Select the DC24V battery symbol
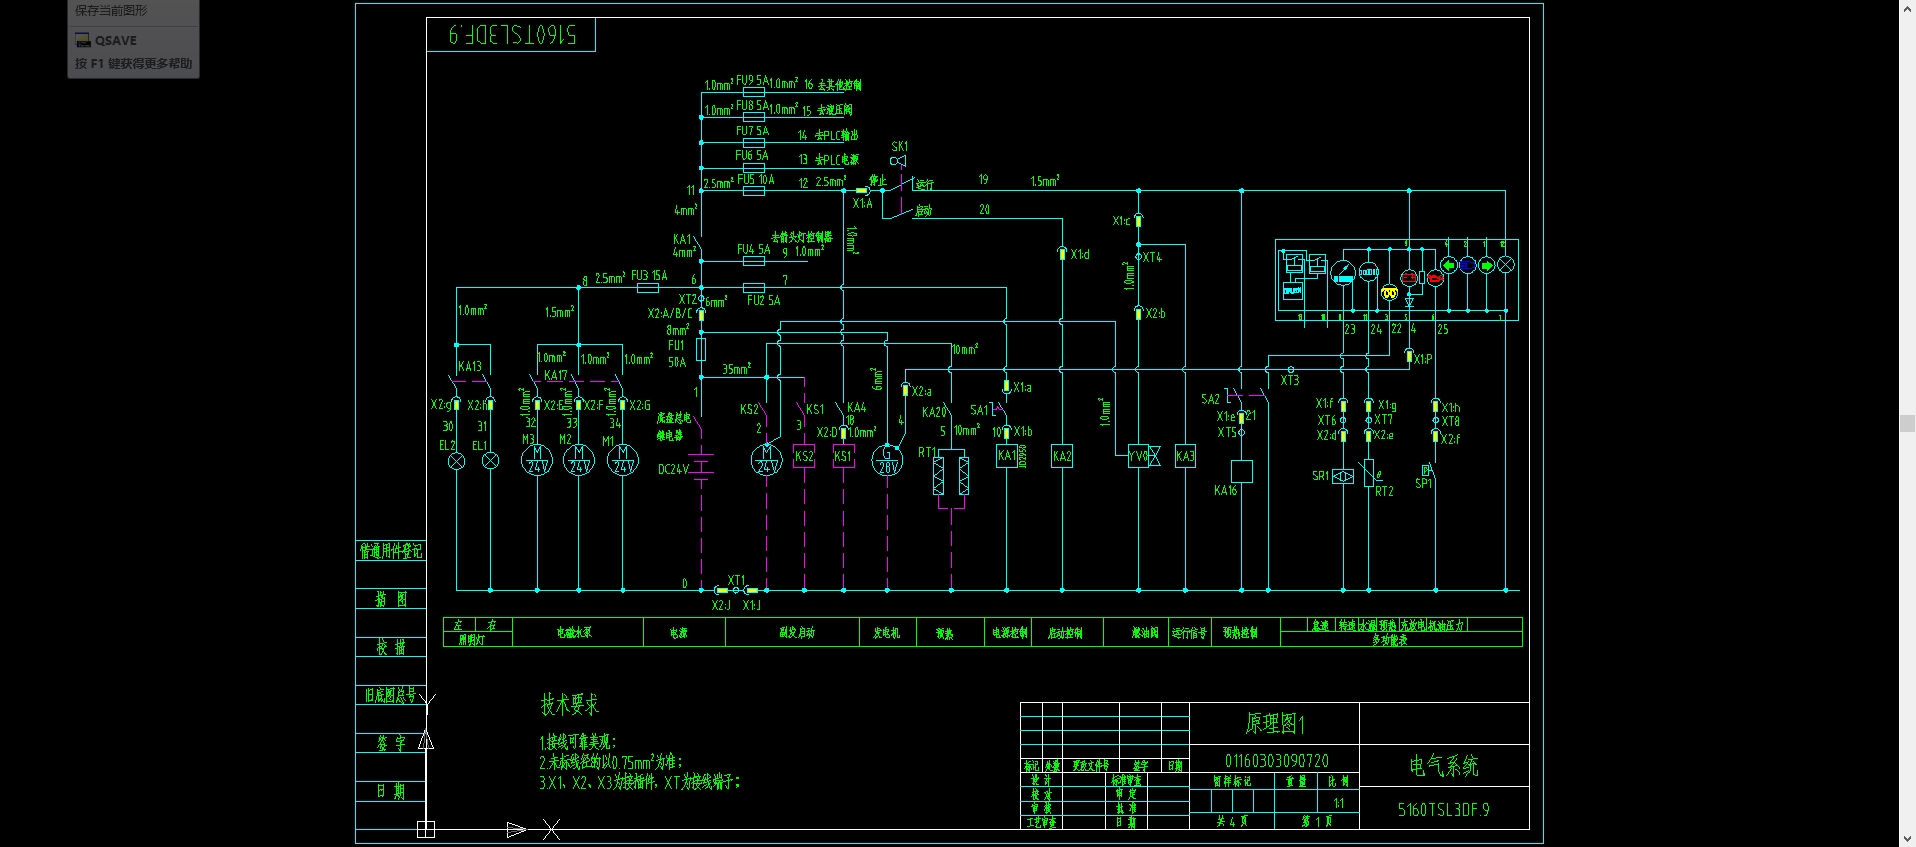Screen dimensions: 1916x847 pyautogui.click(x=701, y=466)
